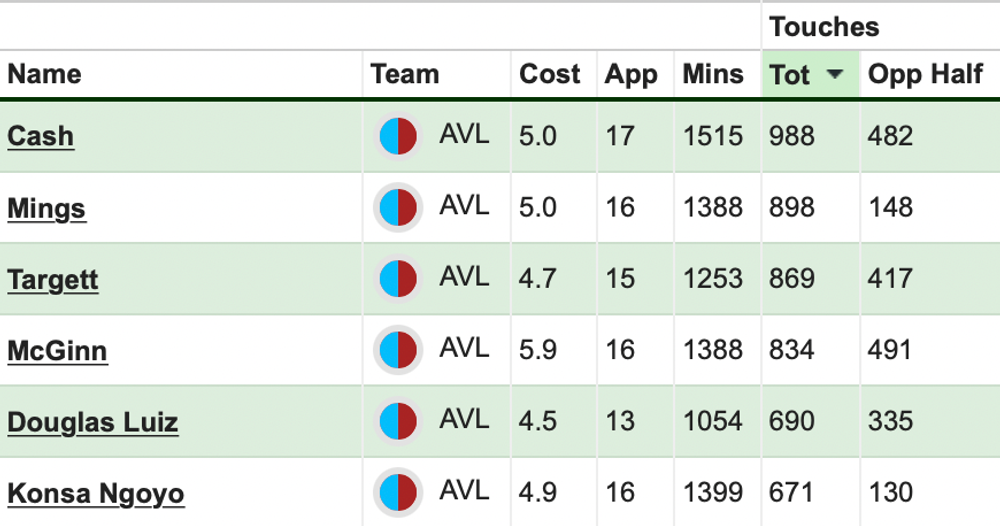Click Konsa Ngoyo's team badge icon

coord(398,494)
